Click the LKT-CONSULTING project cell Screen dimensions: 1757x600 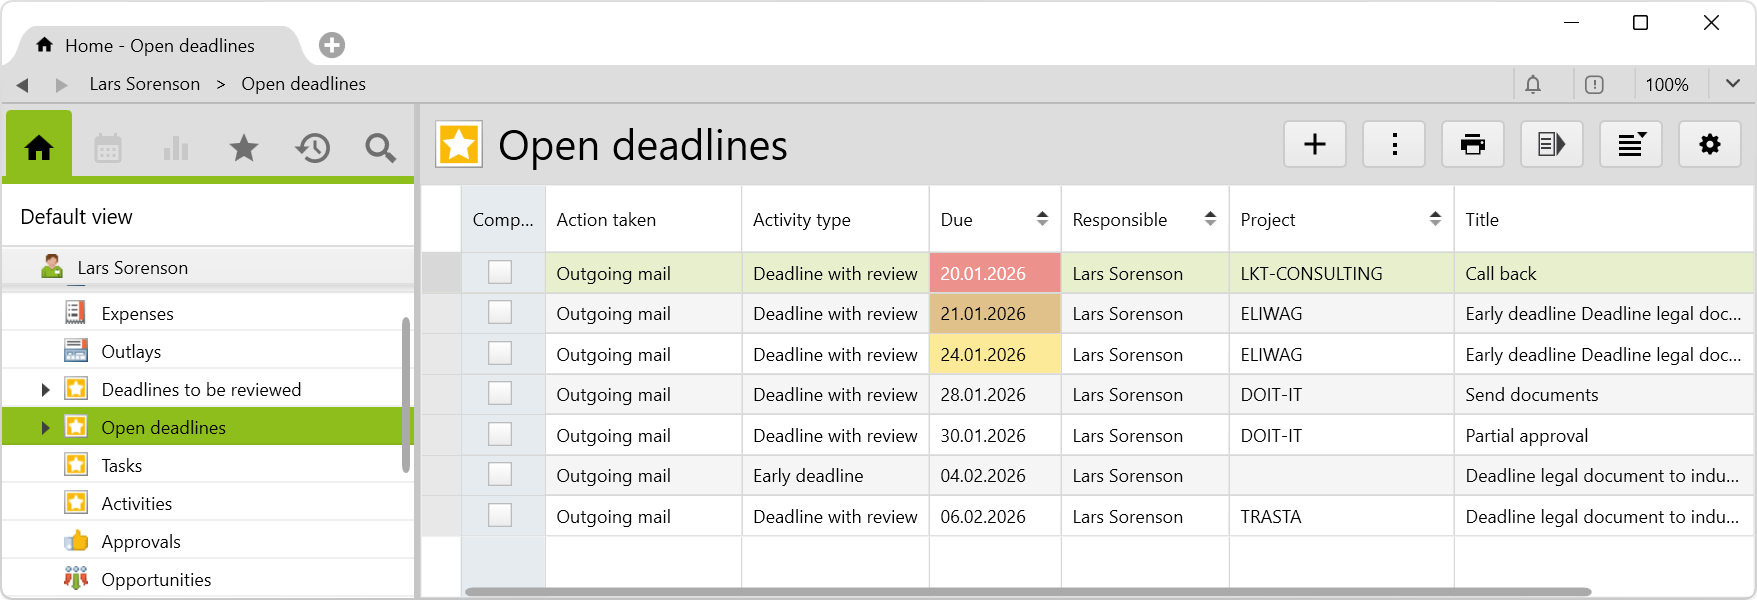pyautogui.click(x=1342, y=273)
